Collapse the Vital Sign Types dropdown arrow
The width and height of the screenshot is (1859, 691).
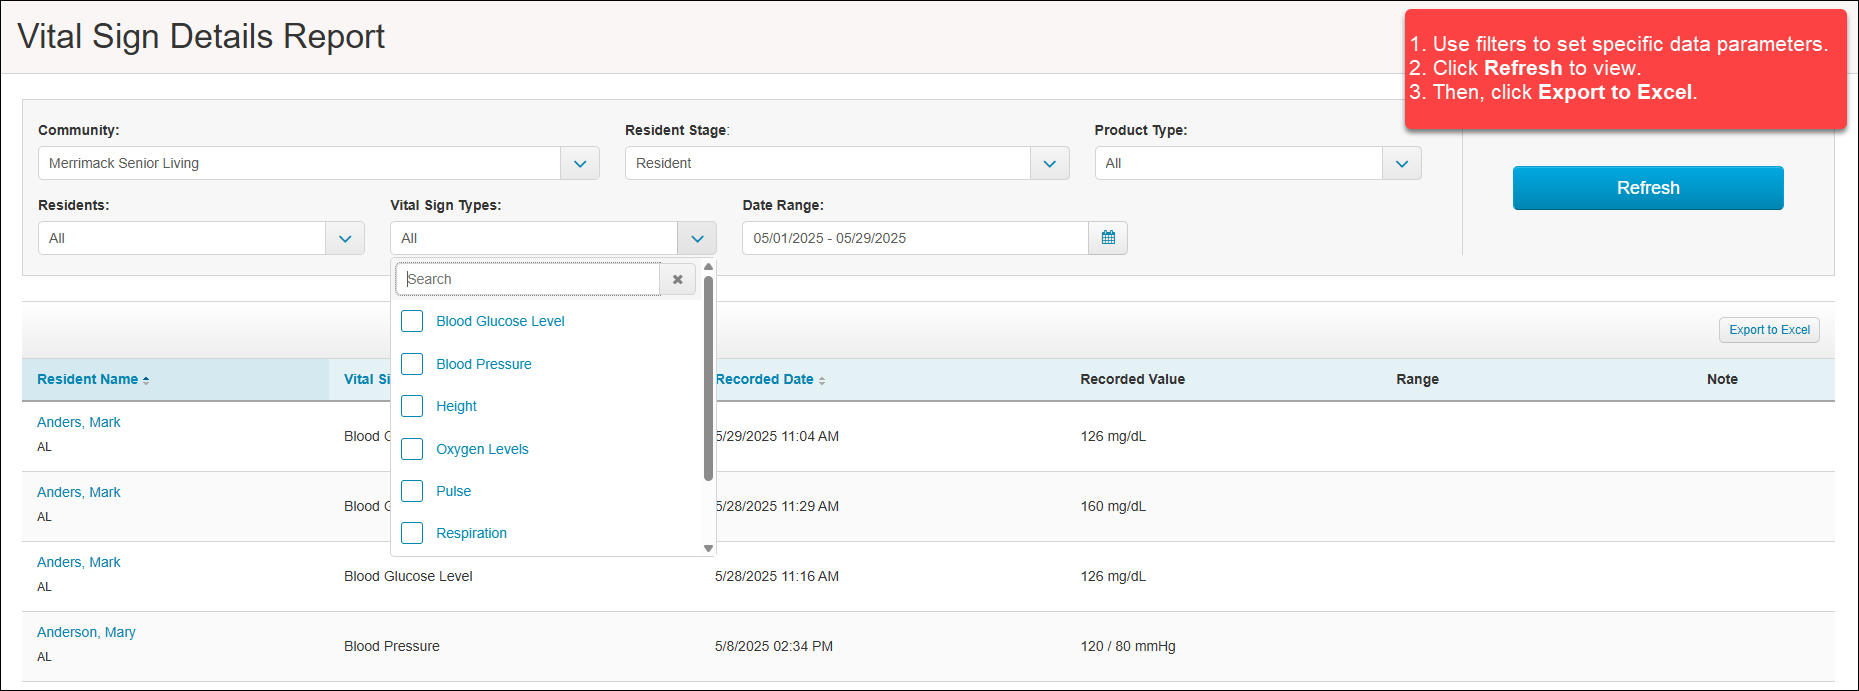[697, 238]
